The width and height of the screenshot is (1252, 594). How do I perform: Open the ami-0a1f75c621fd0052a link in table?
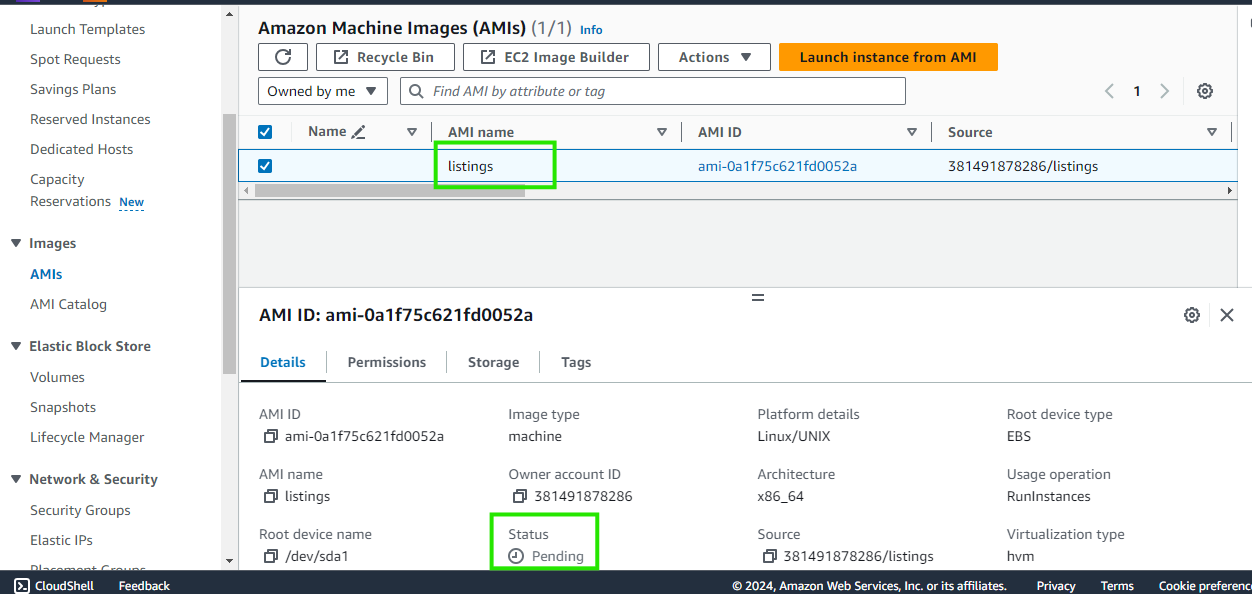pos(777,166)
